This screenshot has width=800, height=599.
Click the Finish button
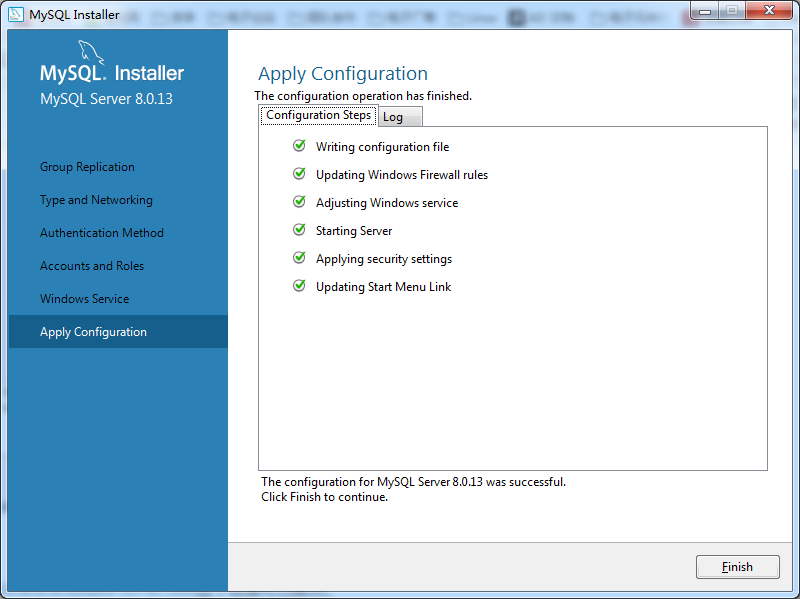point(737,567)
